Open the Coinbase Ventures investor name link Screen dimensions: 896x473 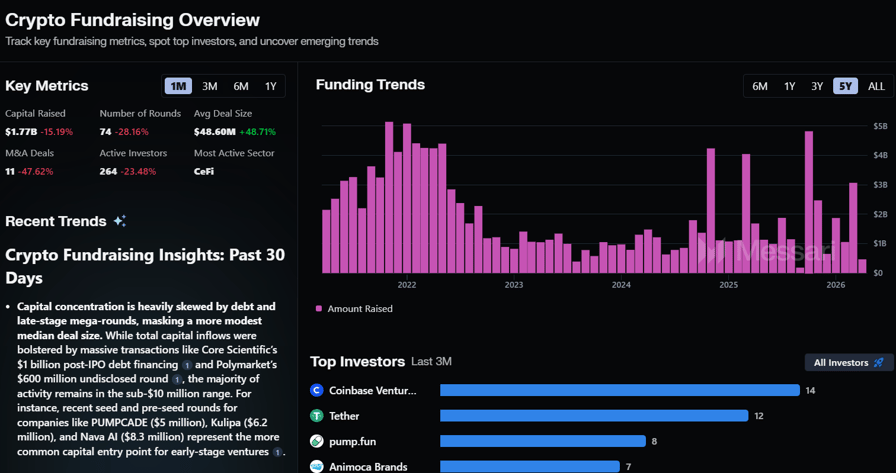point(372,390)
